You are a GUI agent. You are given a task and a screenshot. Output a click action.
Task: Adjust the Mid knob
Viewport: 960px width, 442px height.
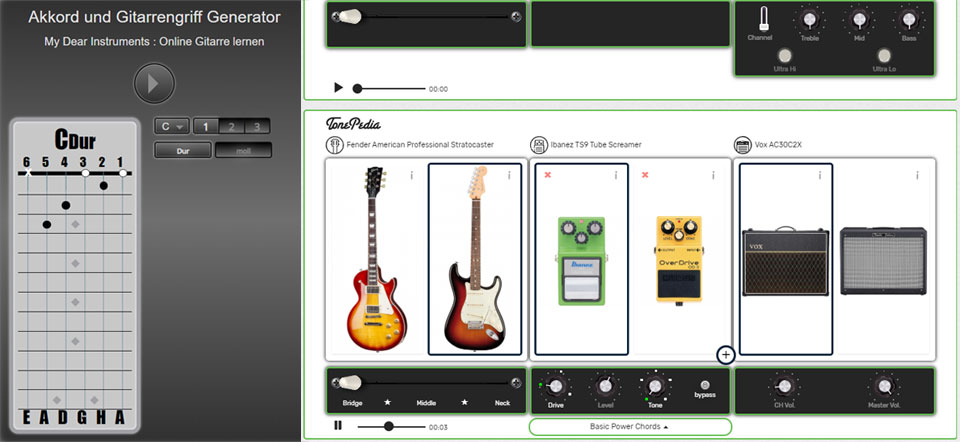coord(860,20)
